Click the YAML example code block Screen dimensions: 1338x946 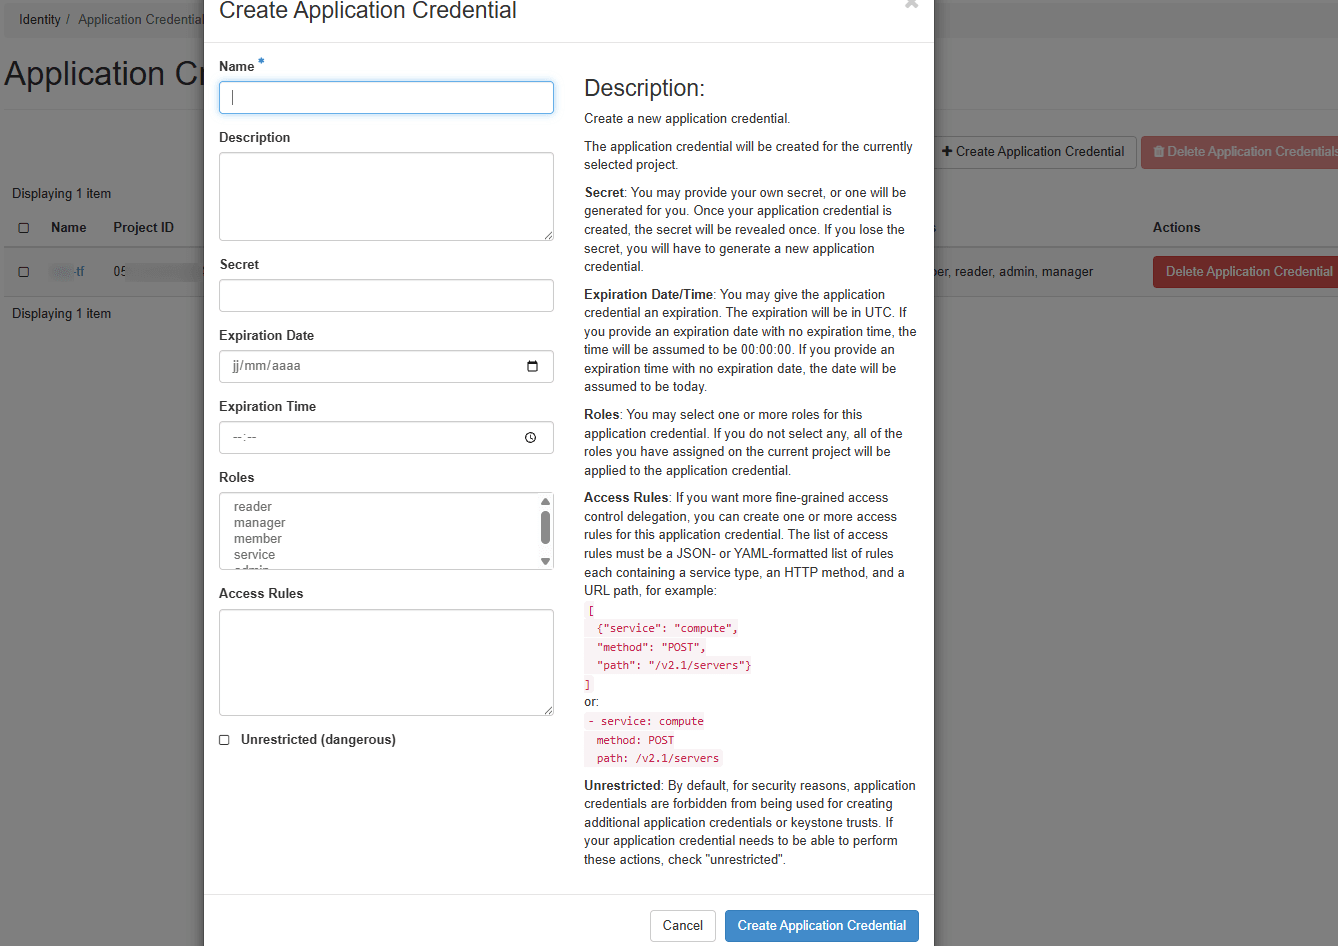tap(654, 740)
